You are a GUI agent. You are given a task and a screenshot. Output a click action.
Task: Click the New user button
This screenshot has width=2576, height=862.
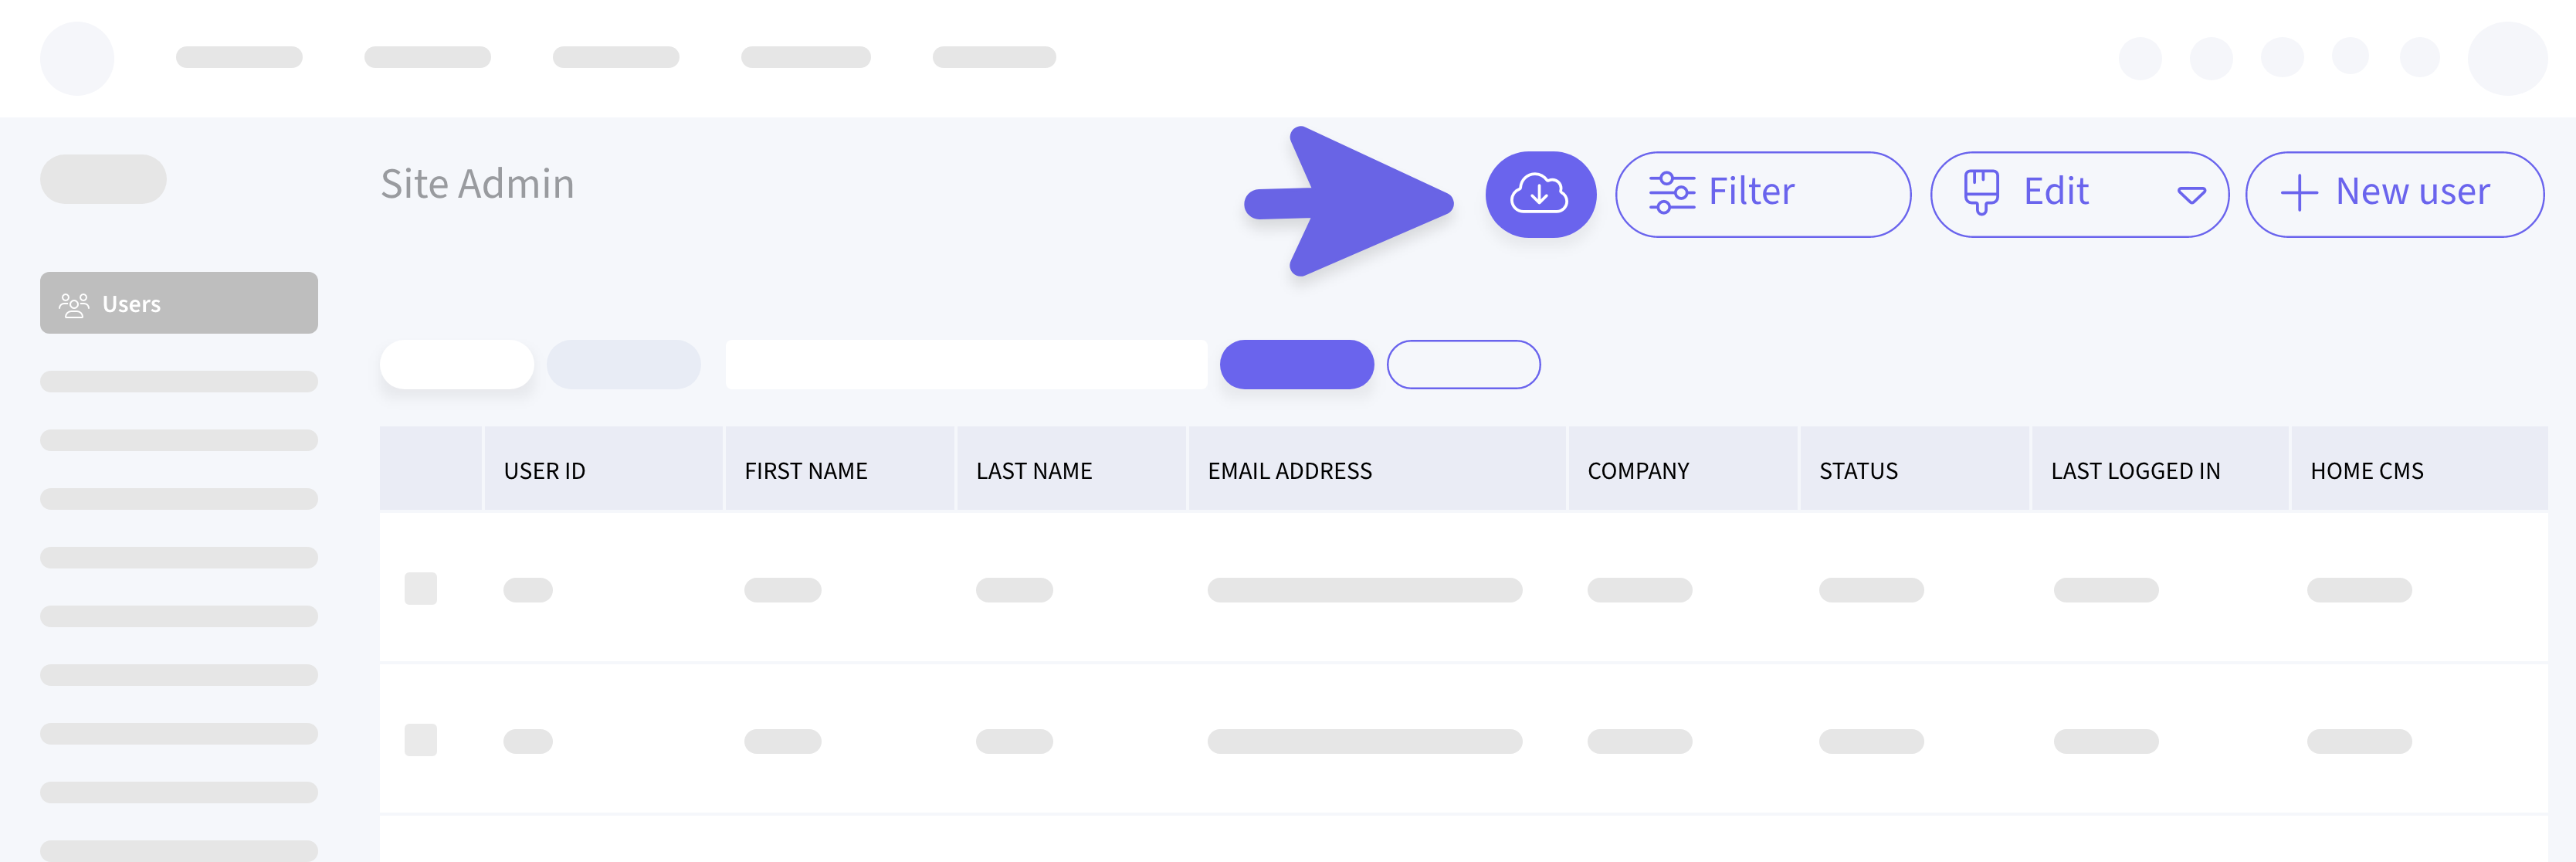(x=2393, y=194)
